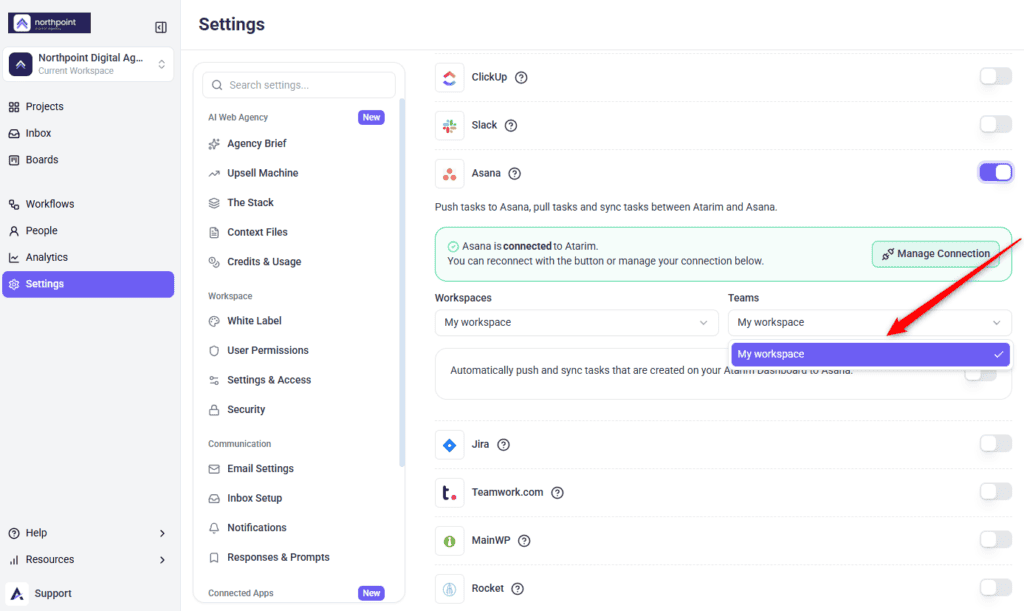The width and height of the screenshot is (1024, 611).
Task: Open Inbox in sidebar
Action: 38,133
